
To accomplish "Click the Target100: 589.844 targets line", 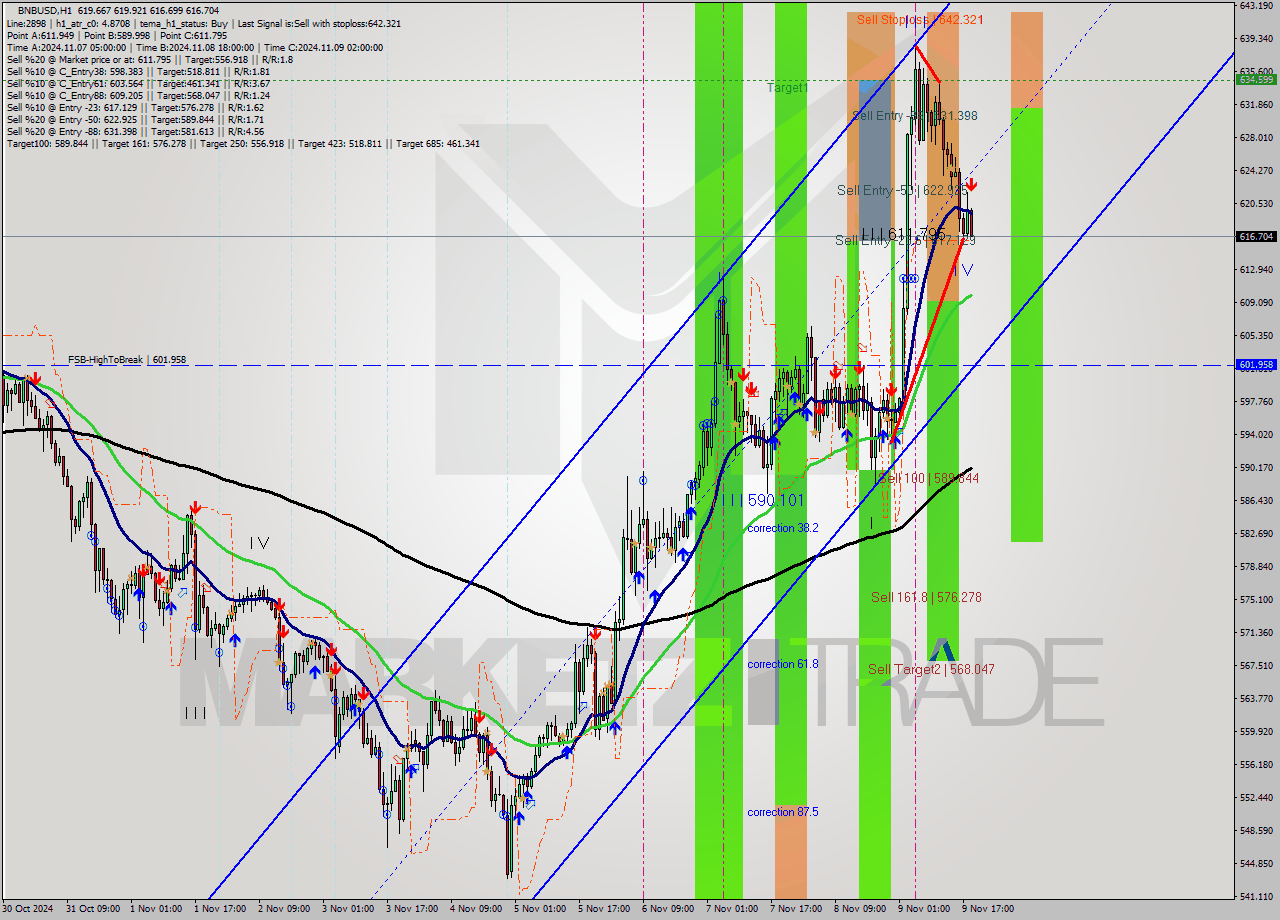I will 243,143.
